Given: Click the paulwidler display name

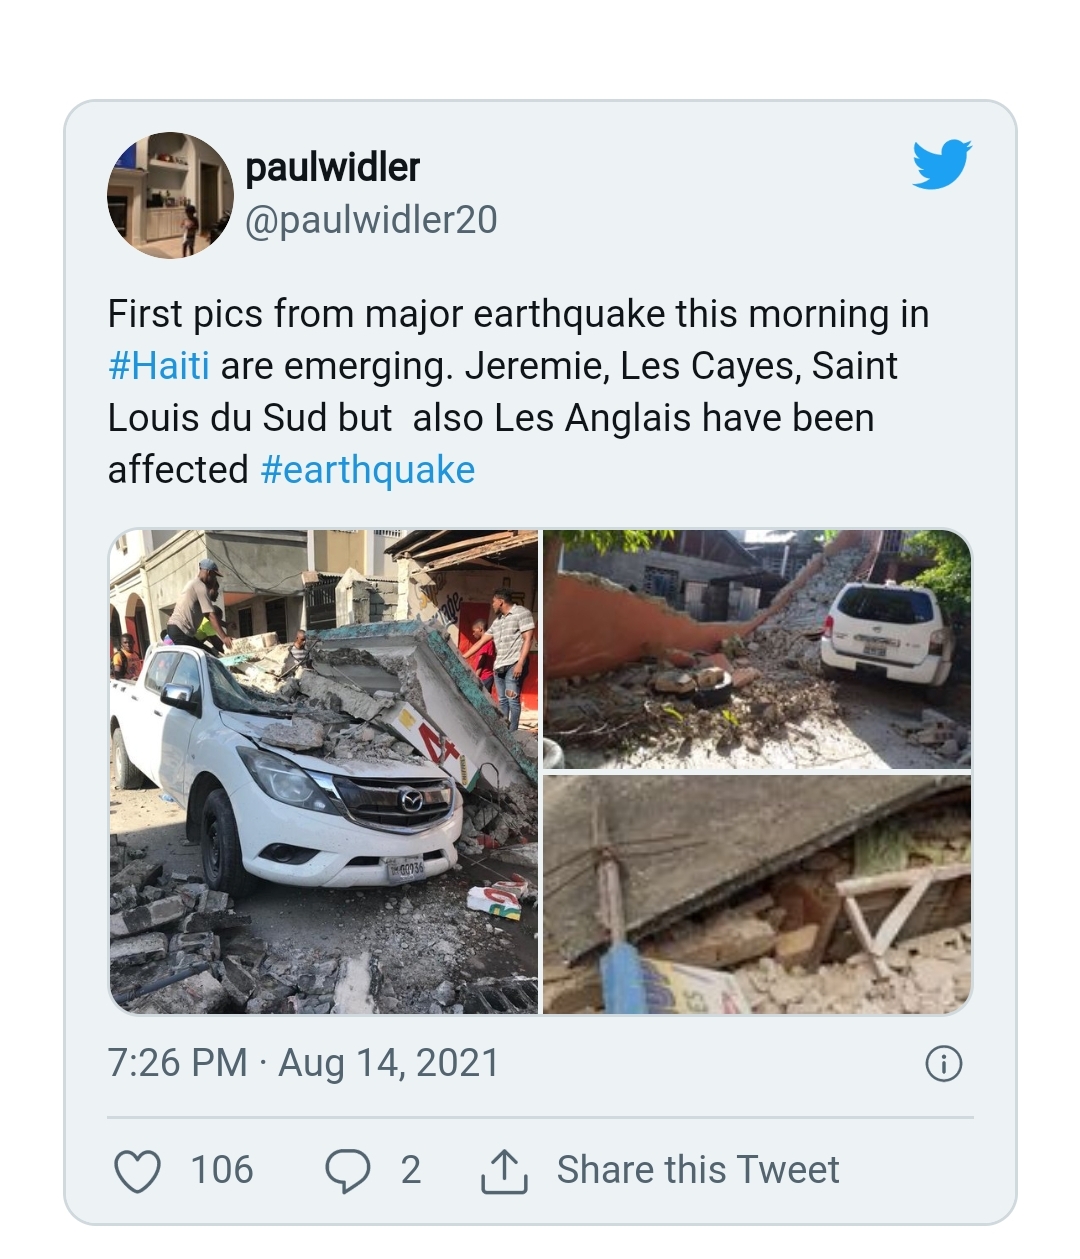Looking at the screenshot, I should tap(332, 168).
